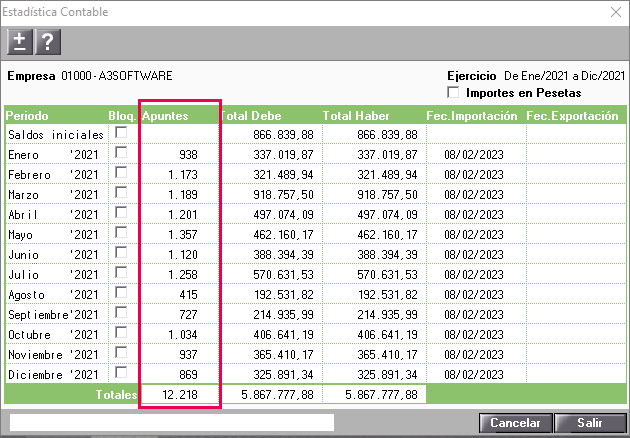
Task: Click Total Debe value for Octubre '2021
Action: pyautogui.click(x=283, y=335)
